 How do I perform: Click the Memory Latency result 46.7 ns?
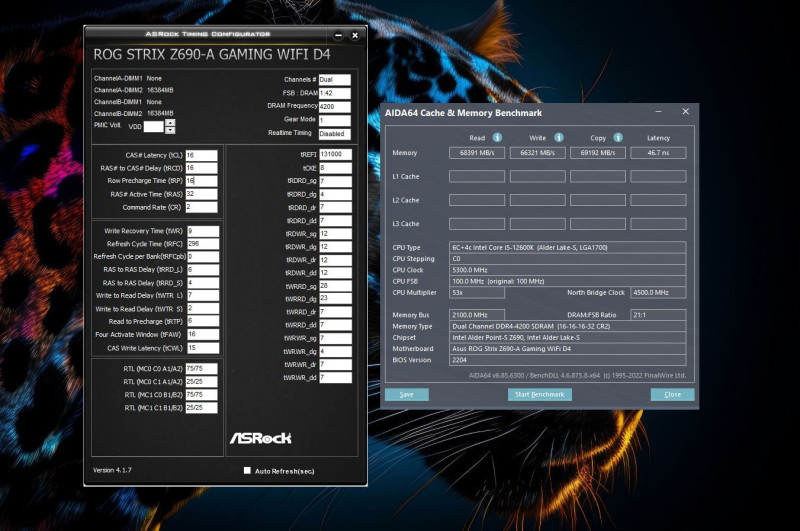tap(658, 153)
